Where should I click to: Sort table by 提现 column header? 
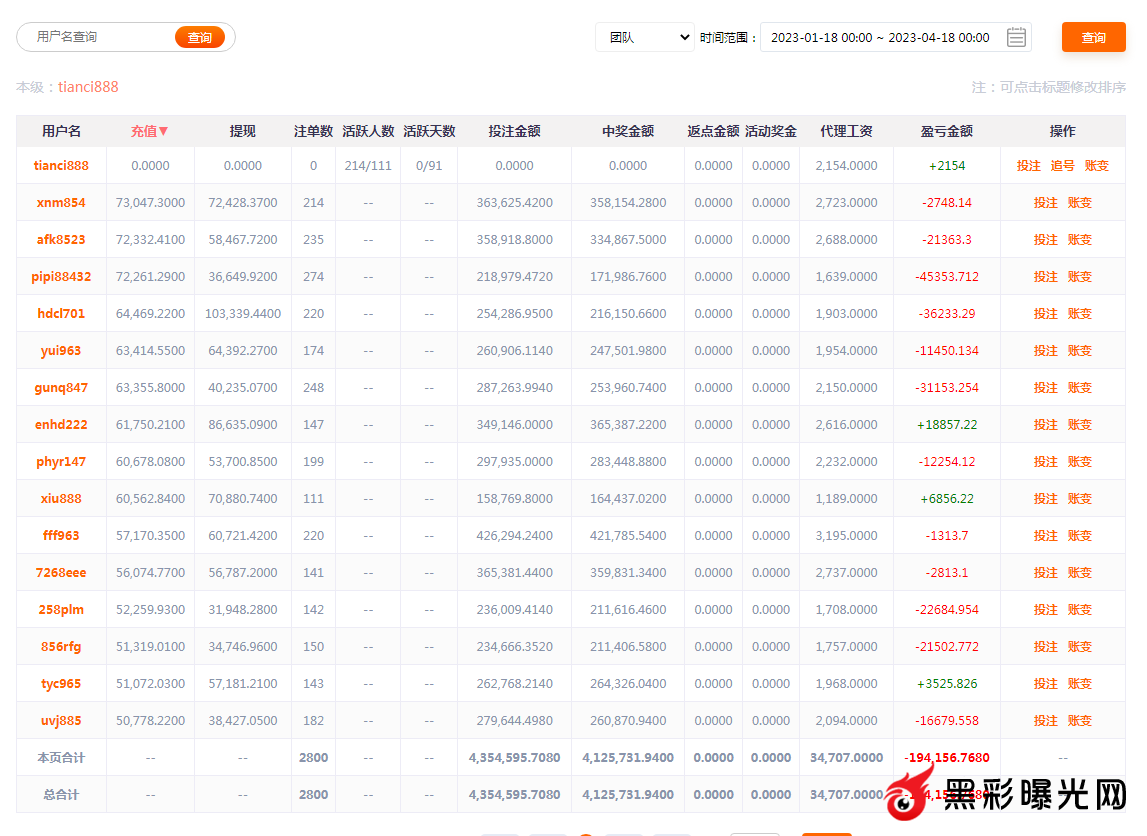point(243,131)
